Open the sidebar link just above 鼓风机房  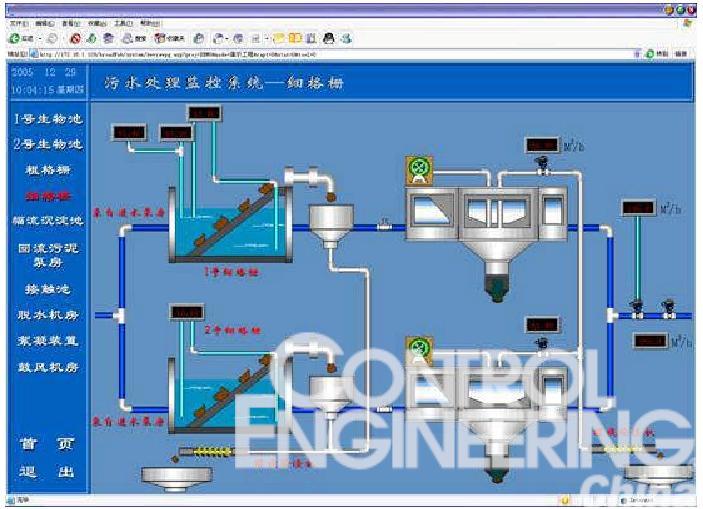click(x=48, y=341)
